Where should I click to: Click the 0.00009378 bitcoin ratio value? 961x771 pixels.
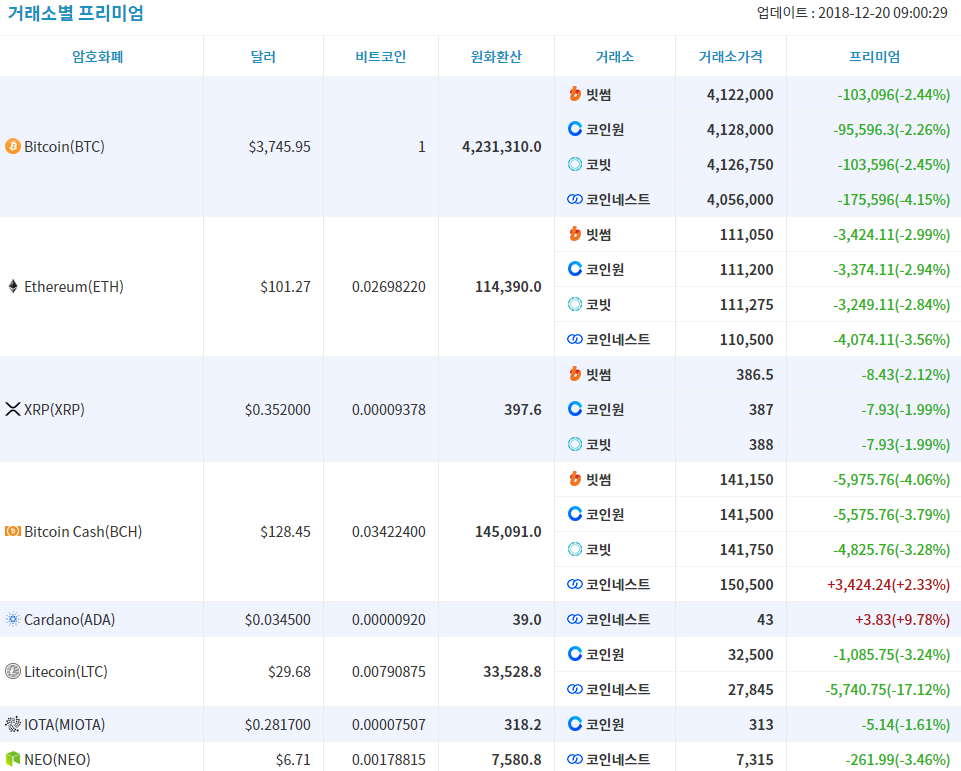(x=389, y=409)
